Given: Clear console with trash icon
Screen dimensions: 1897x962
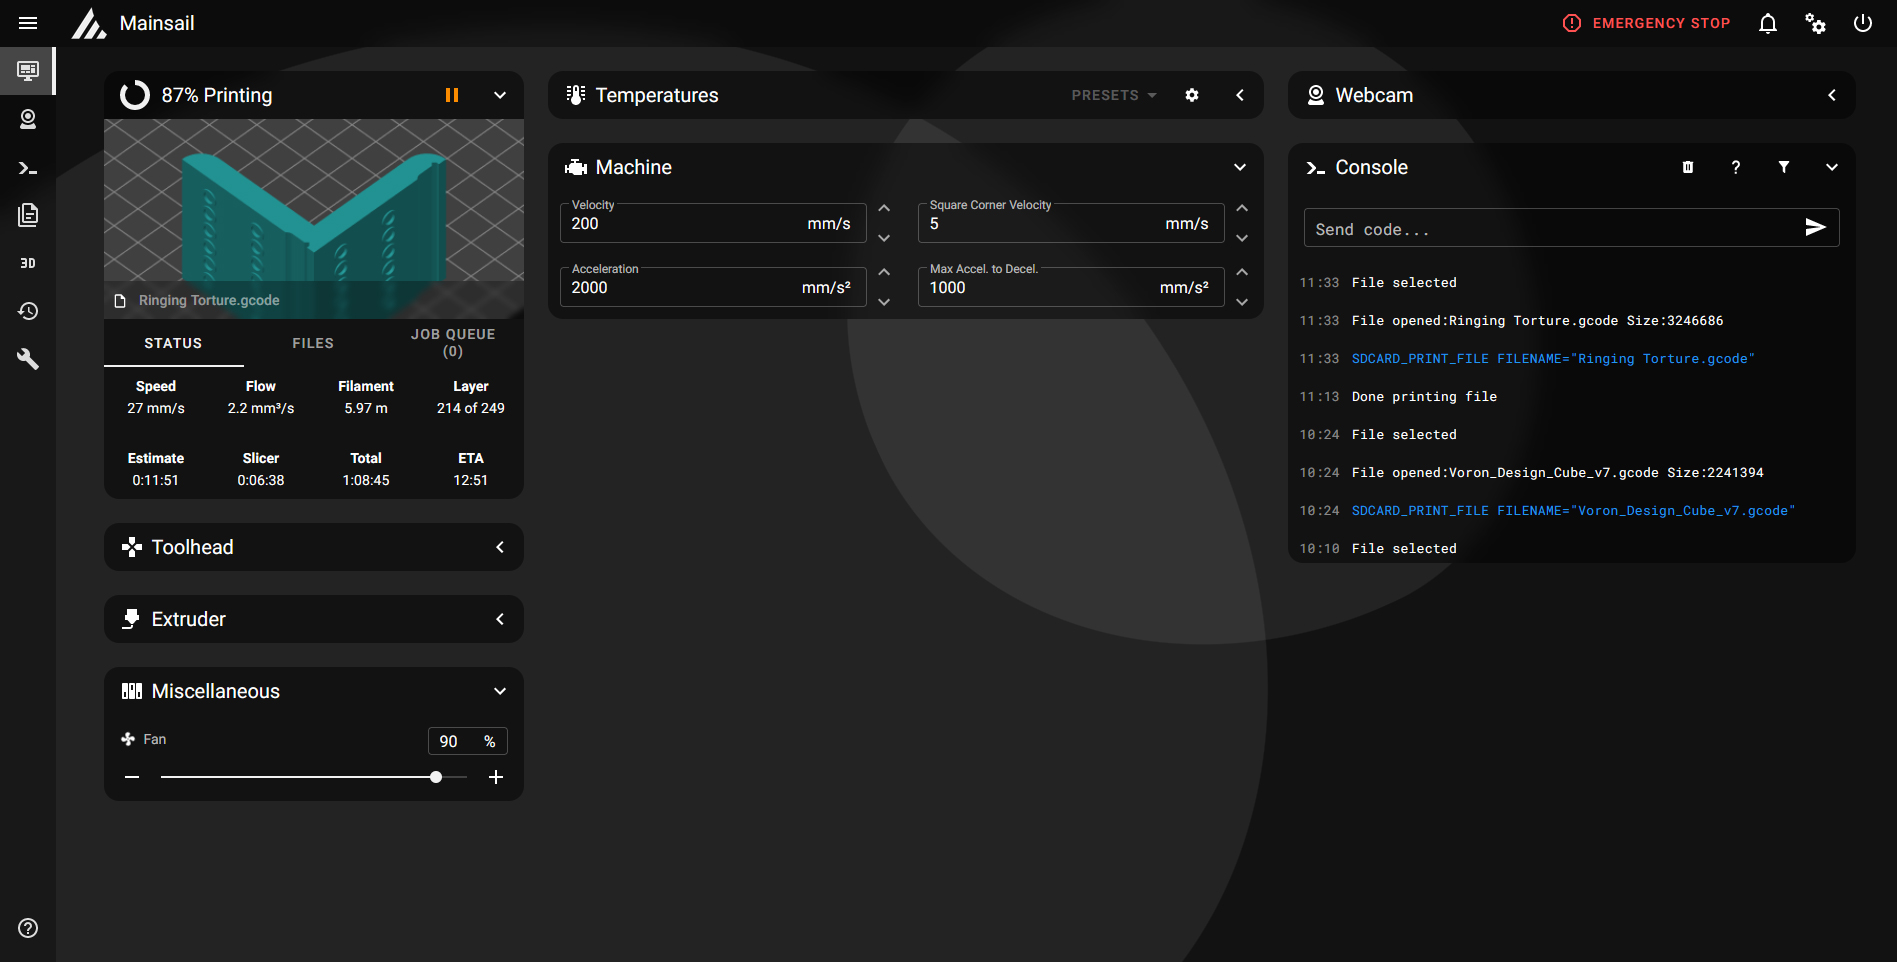Looking at the screenshot, I should [1688, 167].
